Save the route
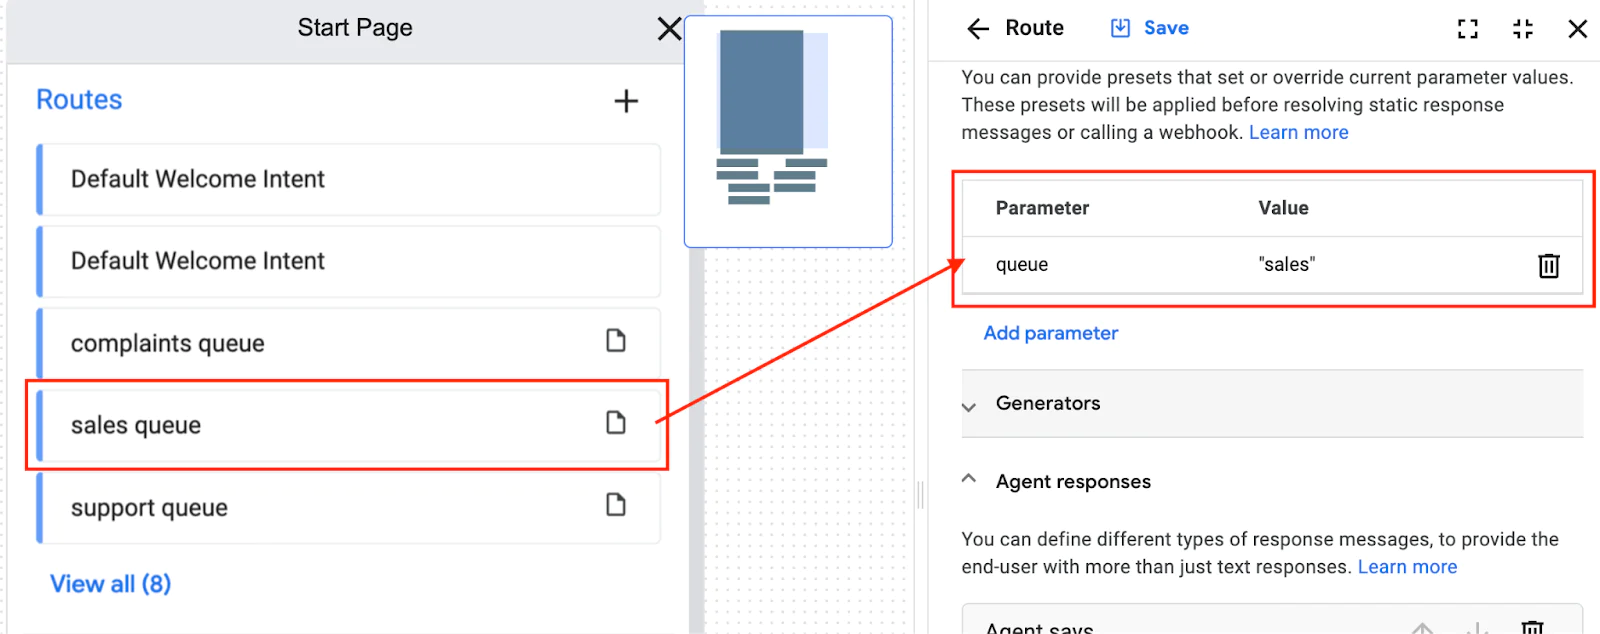The width and height of the screenshot is (1600, 634). click(1150, 28)
